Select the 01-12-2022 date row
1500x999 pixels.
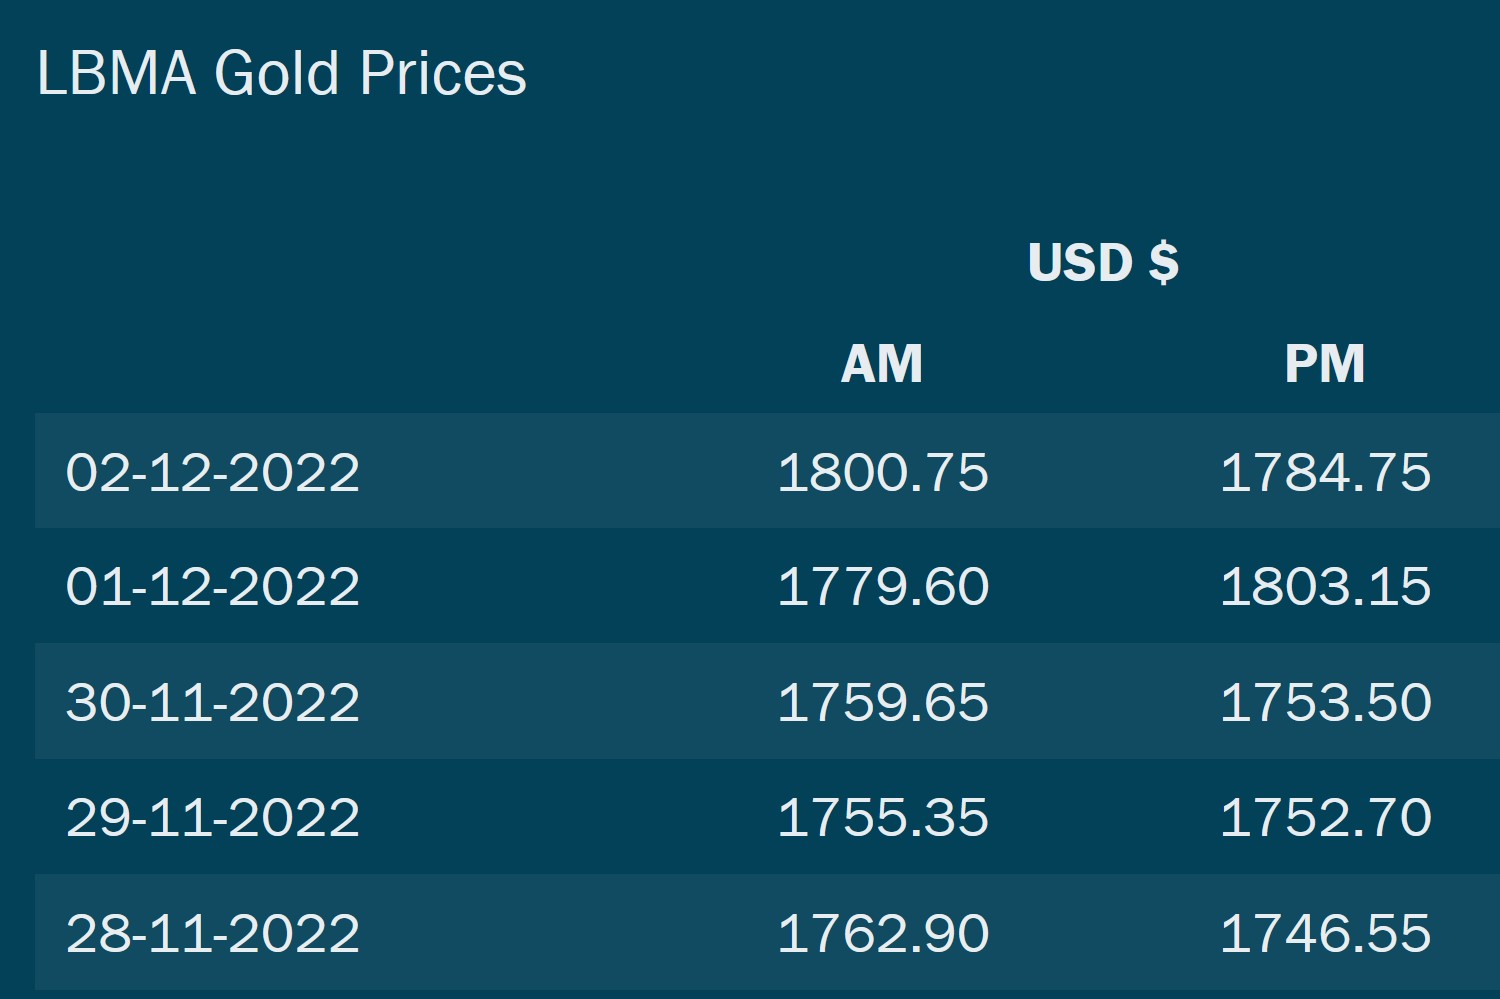click(767, 586)
